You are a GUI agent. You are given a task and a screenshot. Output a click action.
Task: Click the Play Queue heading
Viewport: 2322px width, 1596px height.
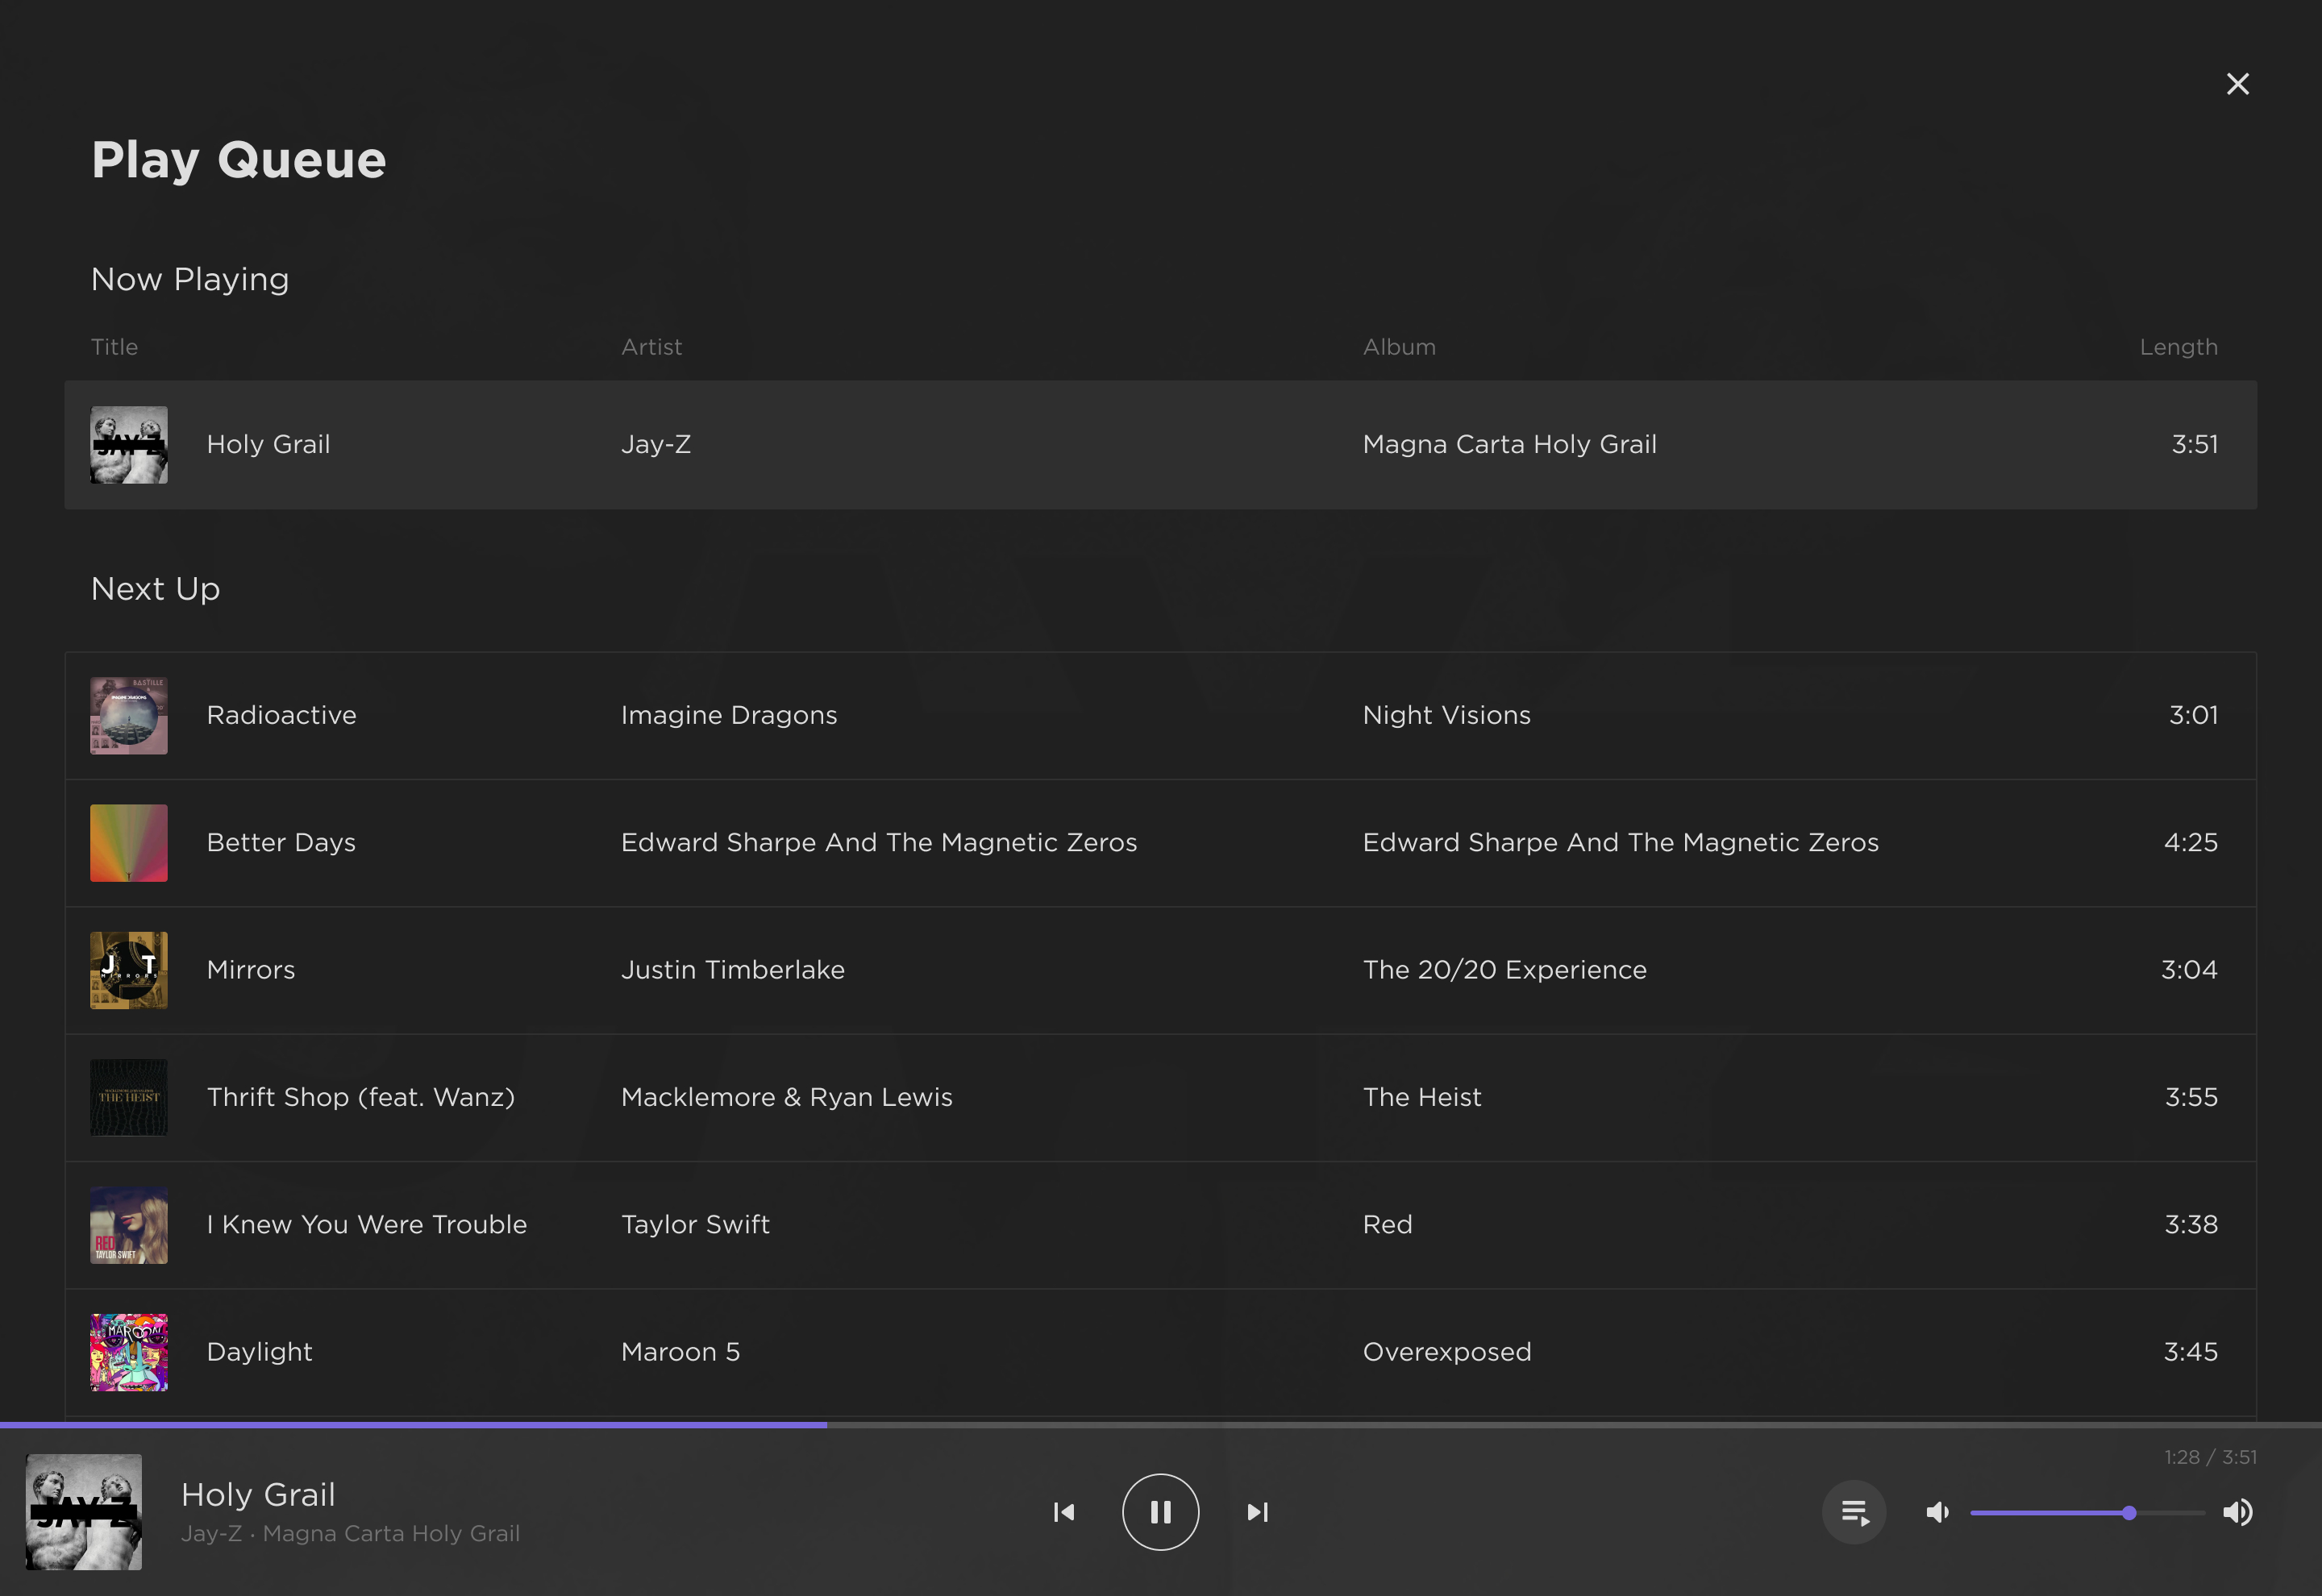(x=239, y=161)
